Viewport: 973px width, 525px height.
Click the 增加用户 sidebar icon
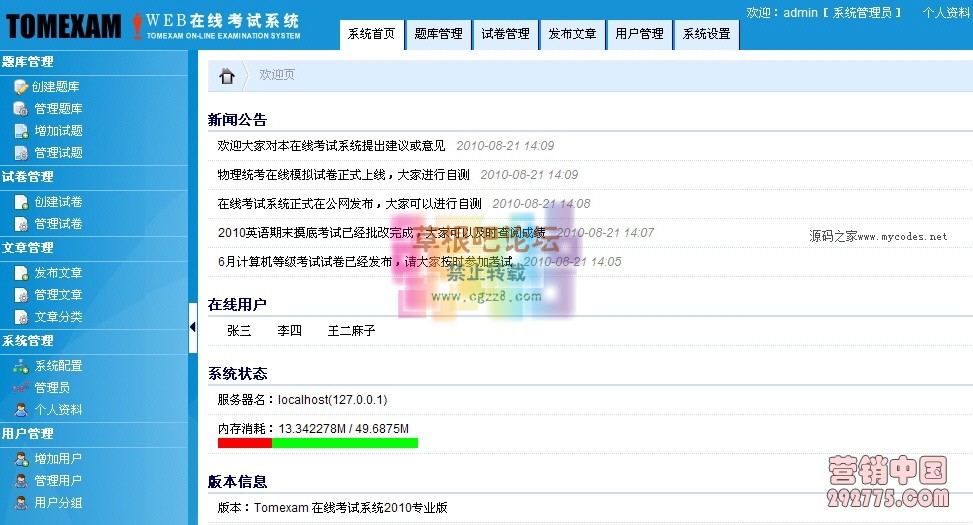21,459
